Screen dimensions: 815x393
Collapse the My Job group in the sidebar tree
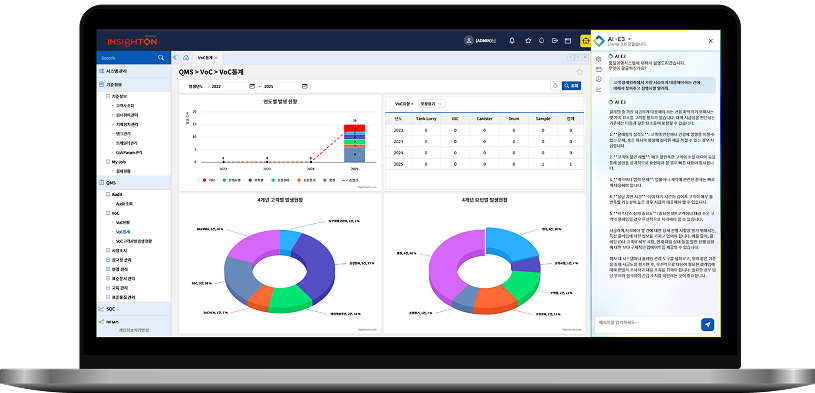[108, 162]
